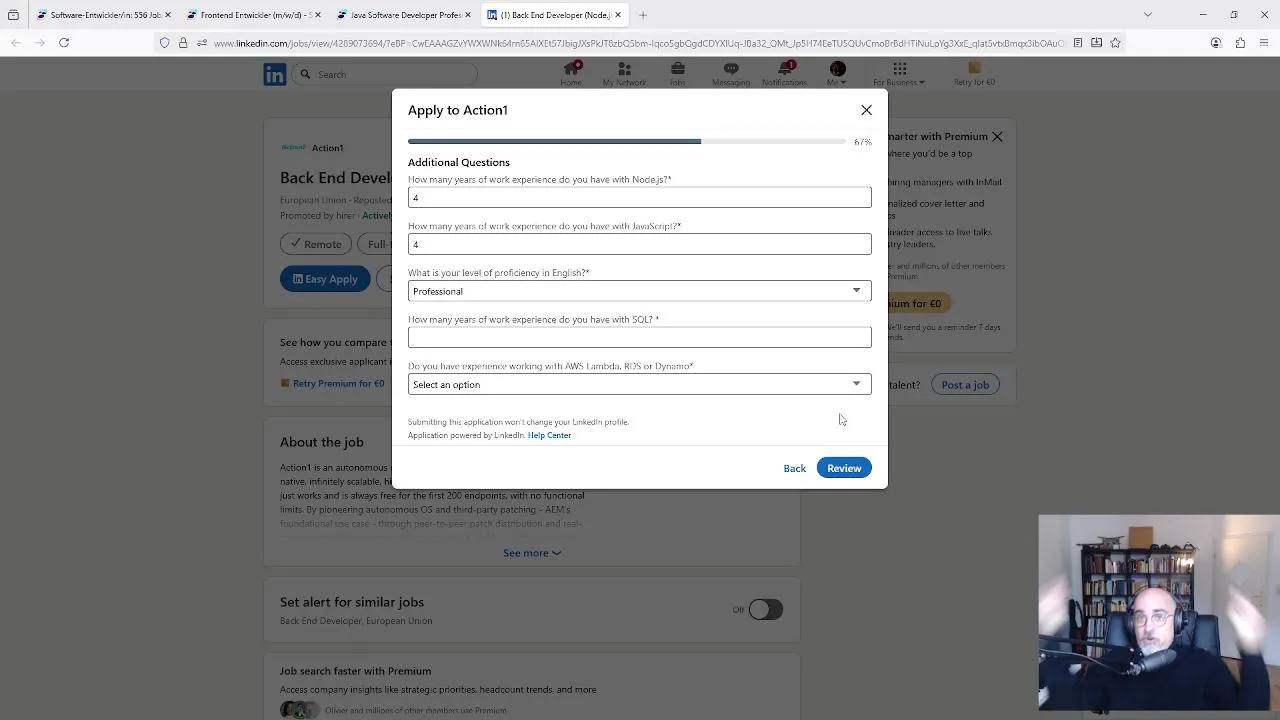This screenshot has width=1280, height=720.
Task: Open the For Business grid menu
Action: click(899, 74)
